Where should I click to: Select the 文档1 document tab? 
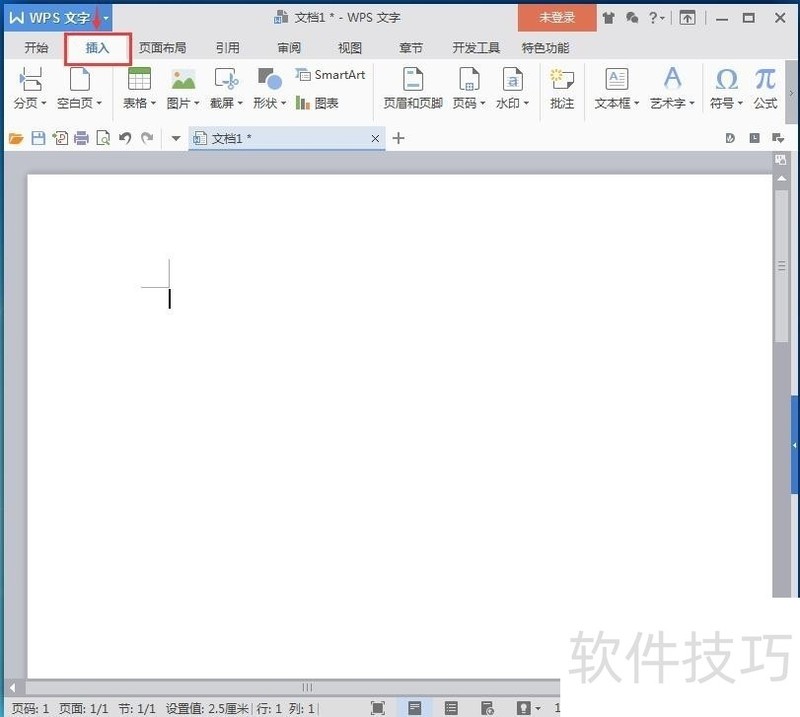[x=287, y=138]
